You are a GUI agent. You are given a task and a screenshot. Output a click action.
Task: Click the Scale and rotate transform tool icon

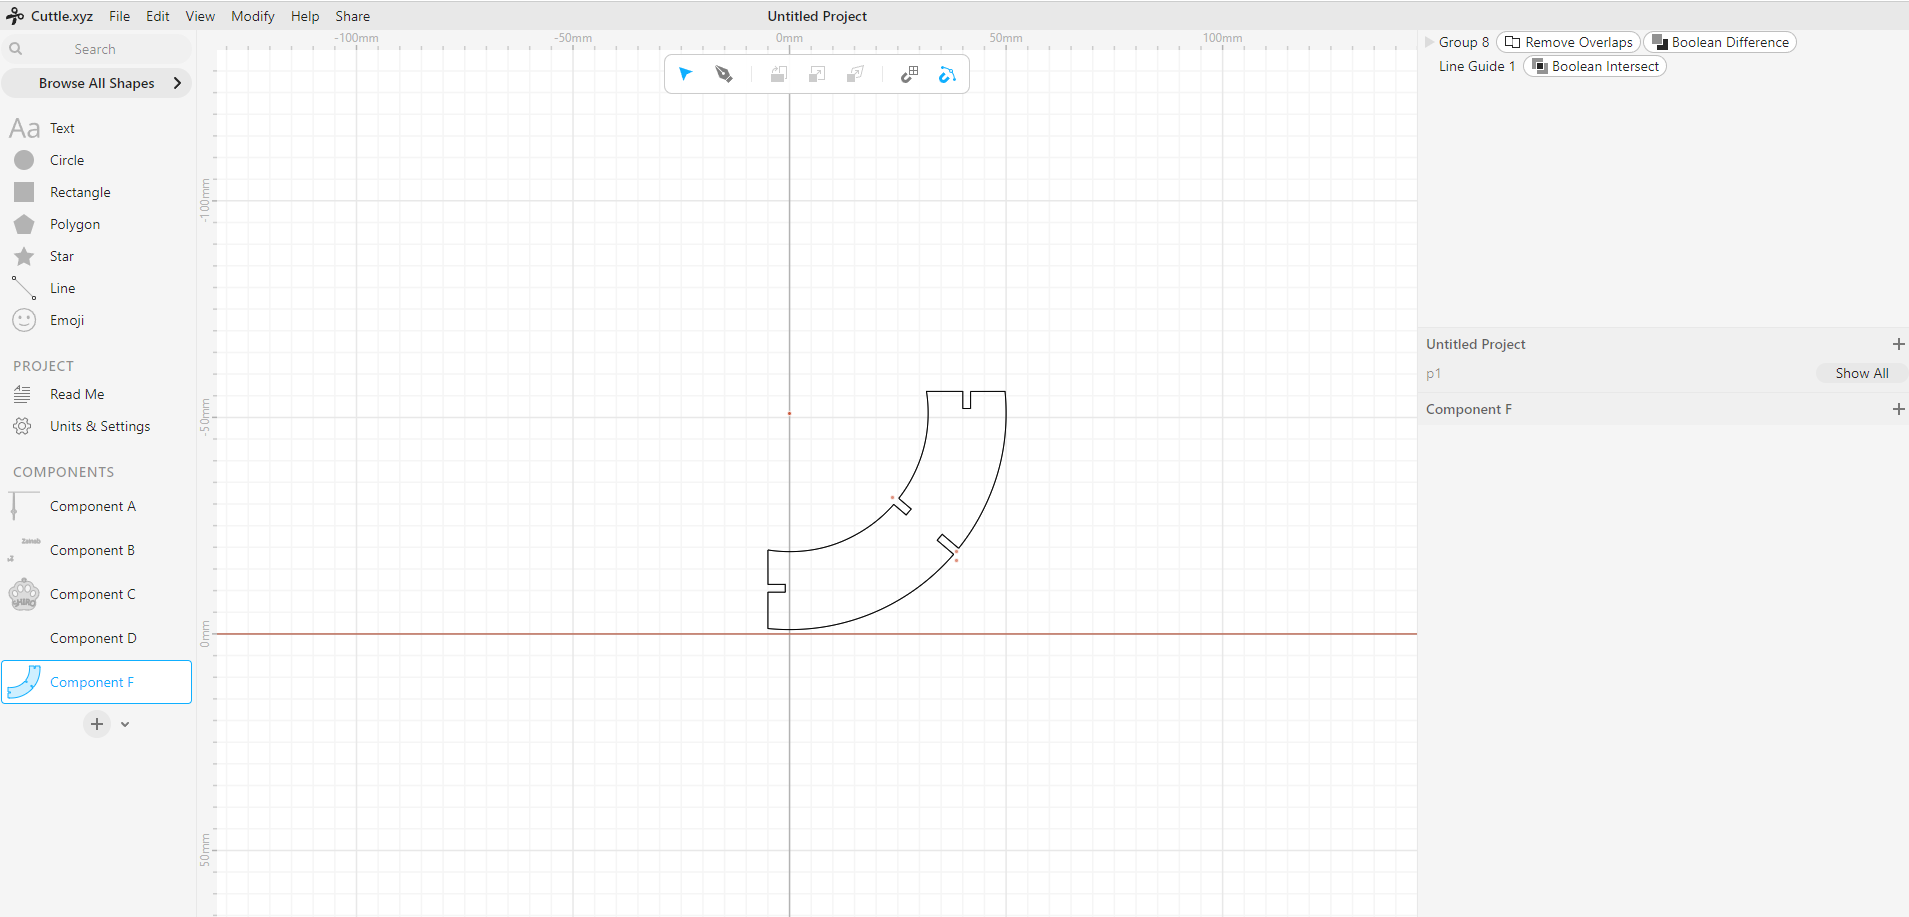coord(855,74)
